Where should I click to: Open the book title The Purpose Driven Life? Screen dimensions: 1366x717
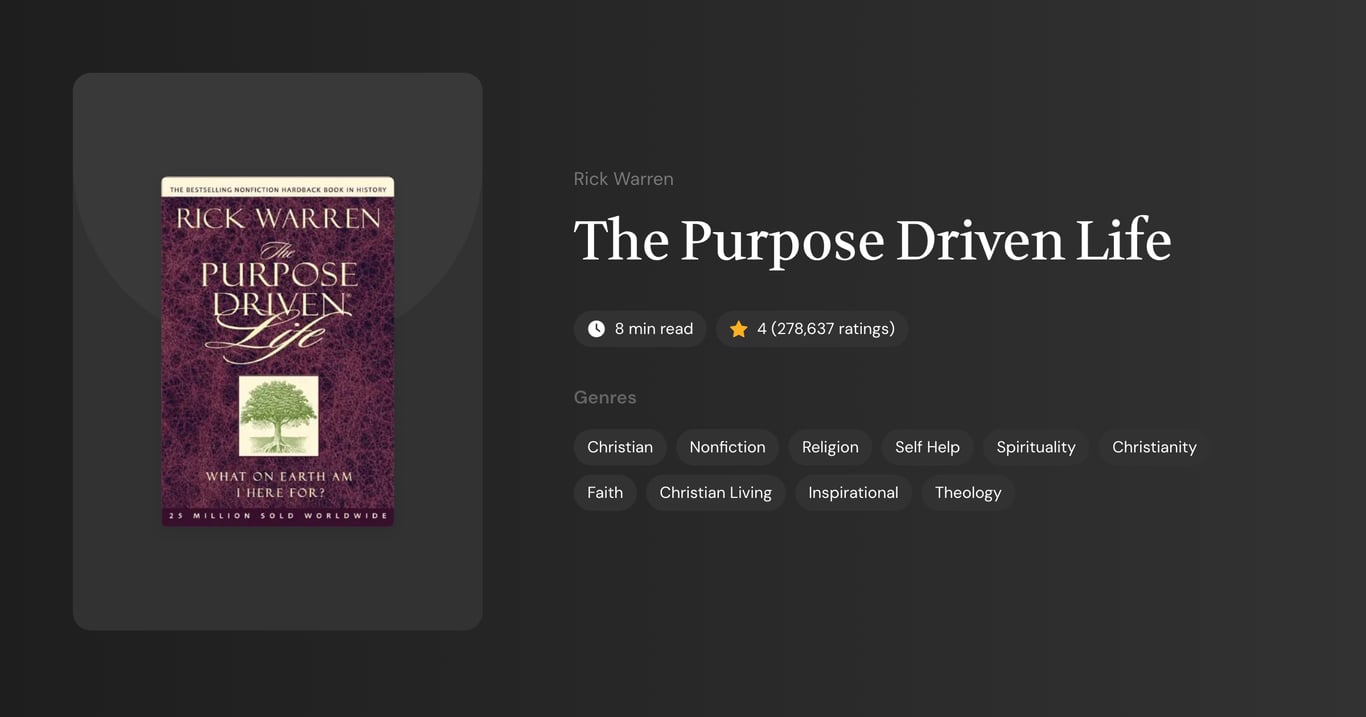click(x=872, y=240)
